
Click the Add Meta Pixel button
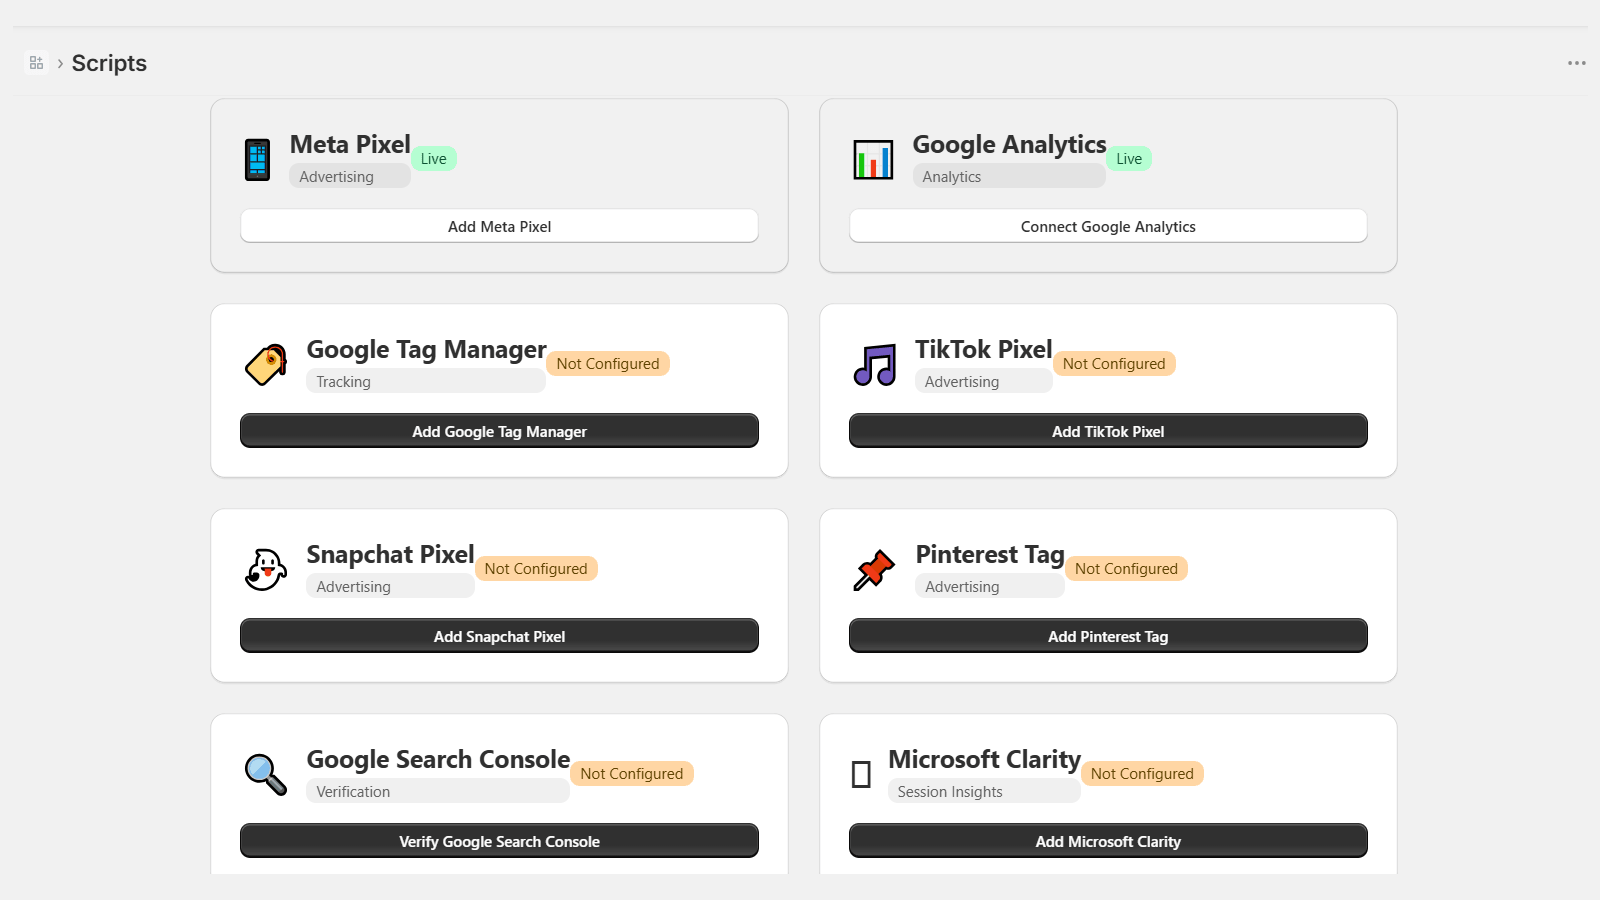(500, 226)
